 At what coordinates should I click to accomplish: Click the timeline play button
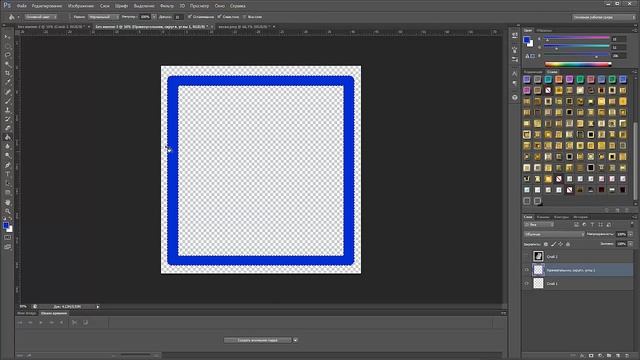coord(41,322)
